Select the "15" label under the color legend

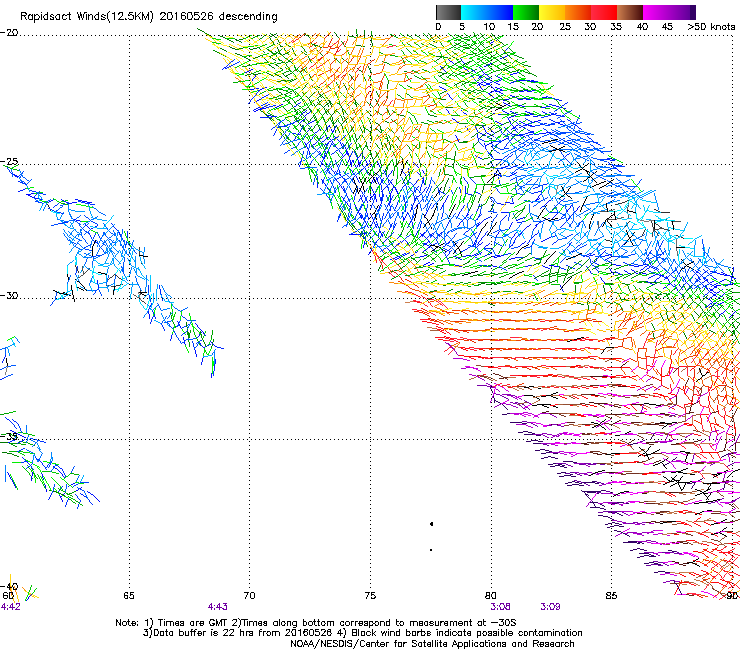point(513,27)
